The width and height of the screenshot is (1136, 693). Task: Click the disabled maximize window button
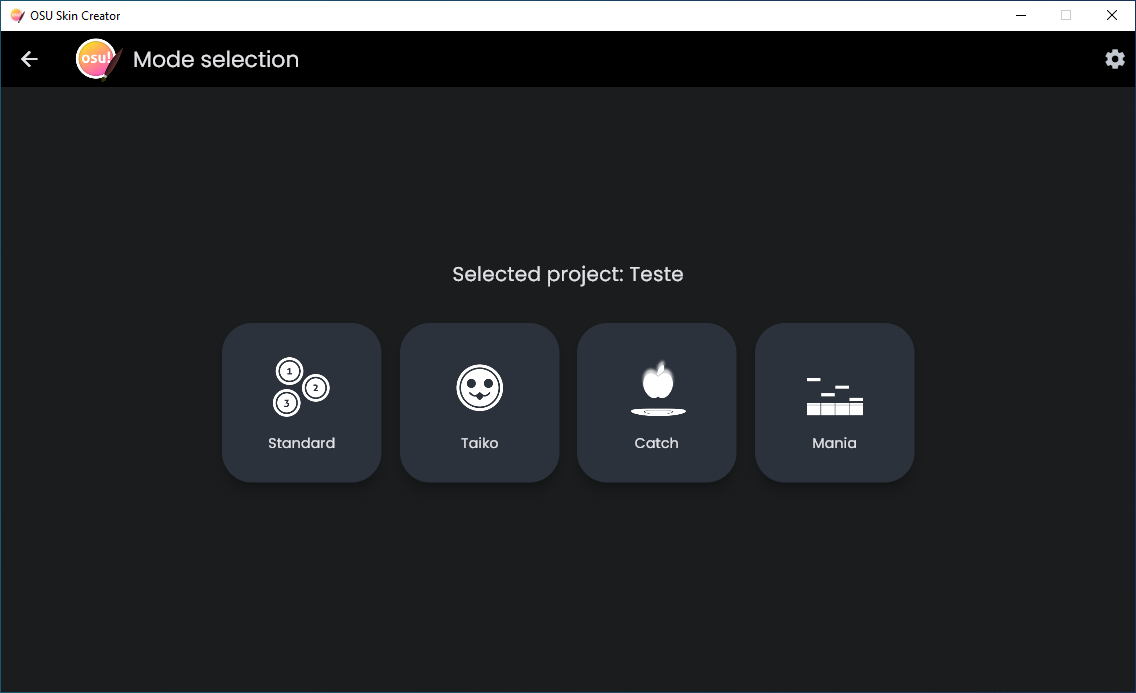(x=1066, y=15)
